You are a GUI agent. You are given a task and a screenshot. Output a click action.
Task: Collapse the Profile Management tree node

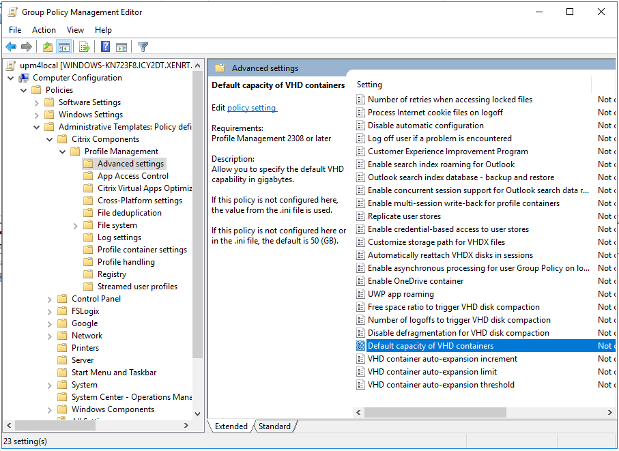click(61, 151)
